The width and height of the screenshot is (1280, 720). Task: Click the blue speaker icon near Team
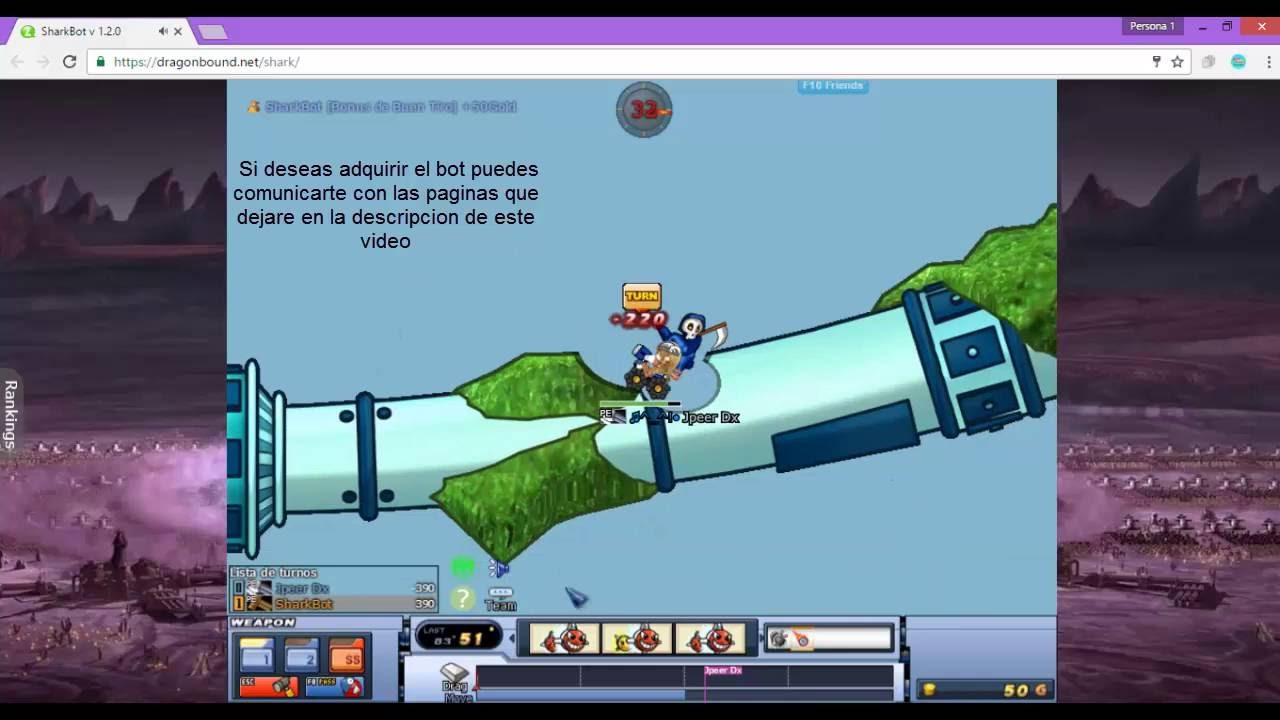click(499, 568)
